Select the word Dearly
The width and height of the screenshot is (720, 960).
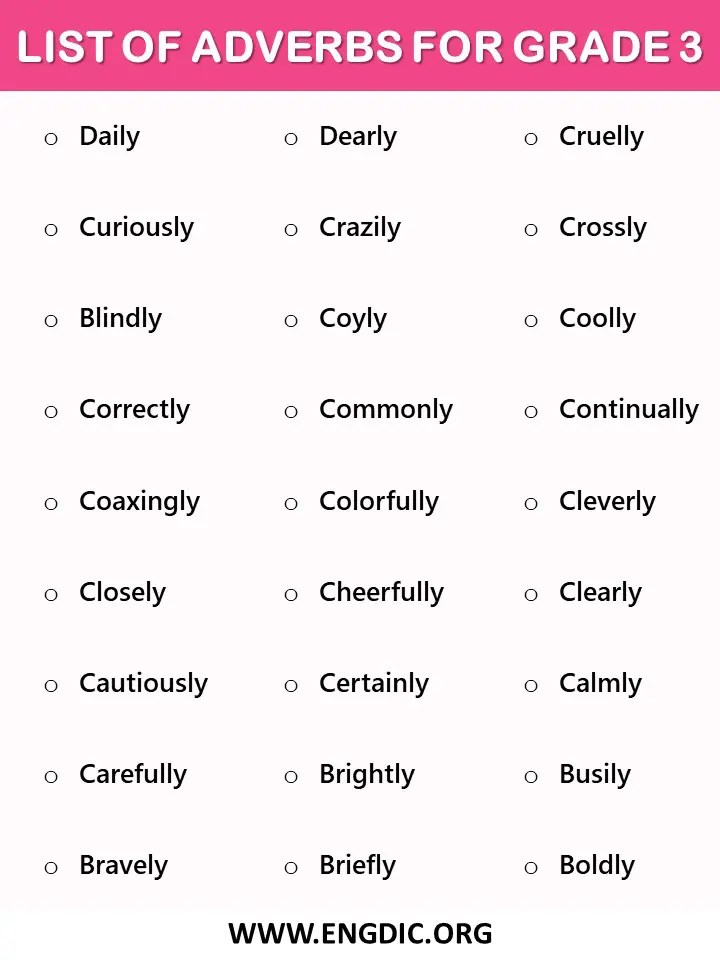click(x=358, y=137)
